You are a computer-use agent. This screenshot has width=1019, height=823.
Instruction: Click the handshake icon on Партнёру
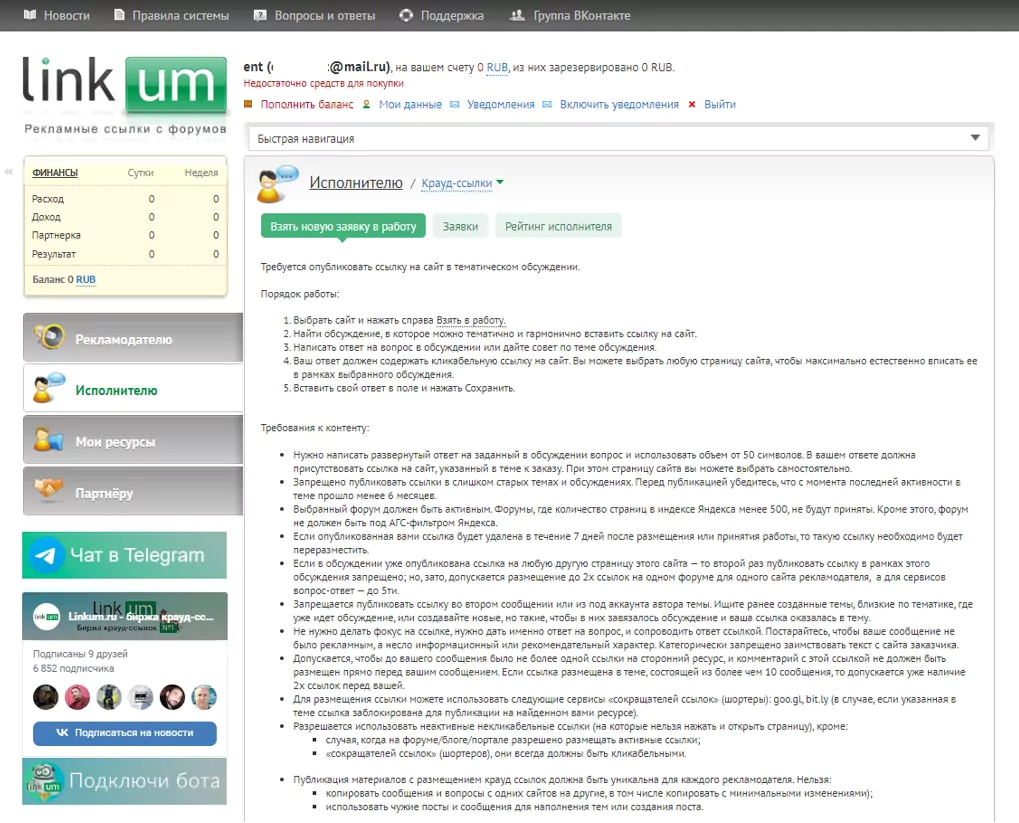[x=49, y=488]
